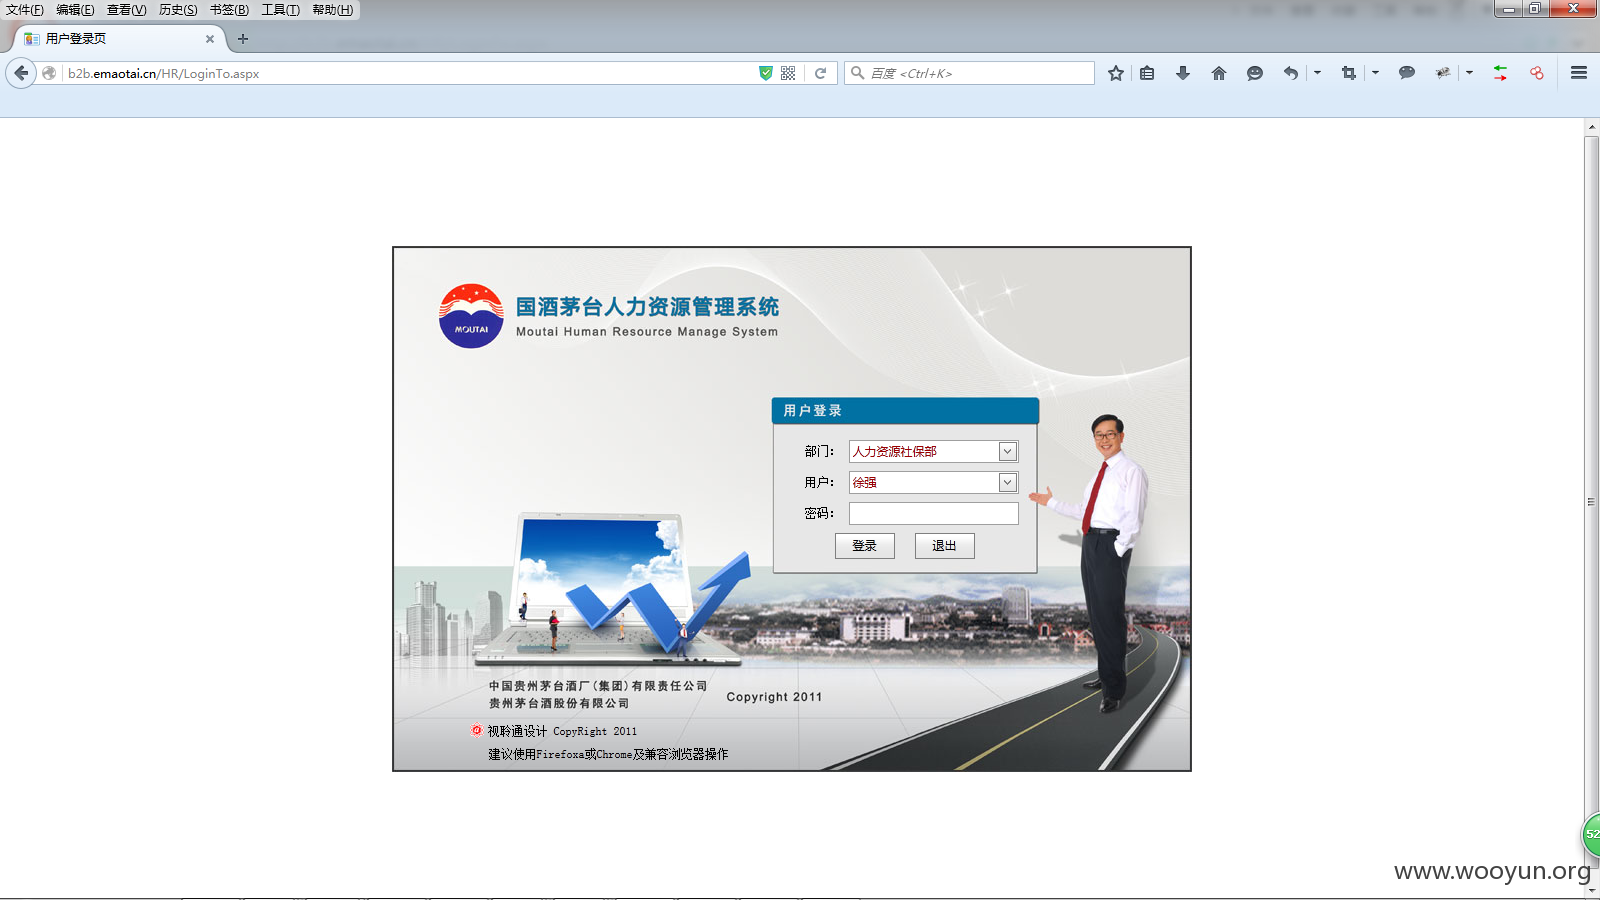
Task: Bookmark this page with the star icon
Action: click(1116, 73)
